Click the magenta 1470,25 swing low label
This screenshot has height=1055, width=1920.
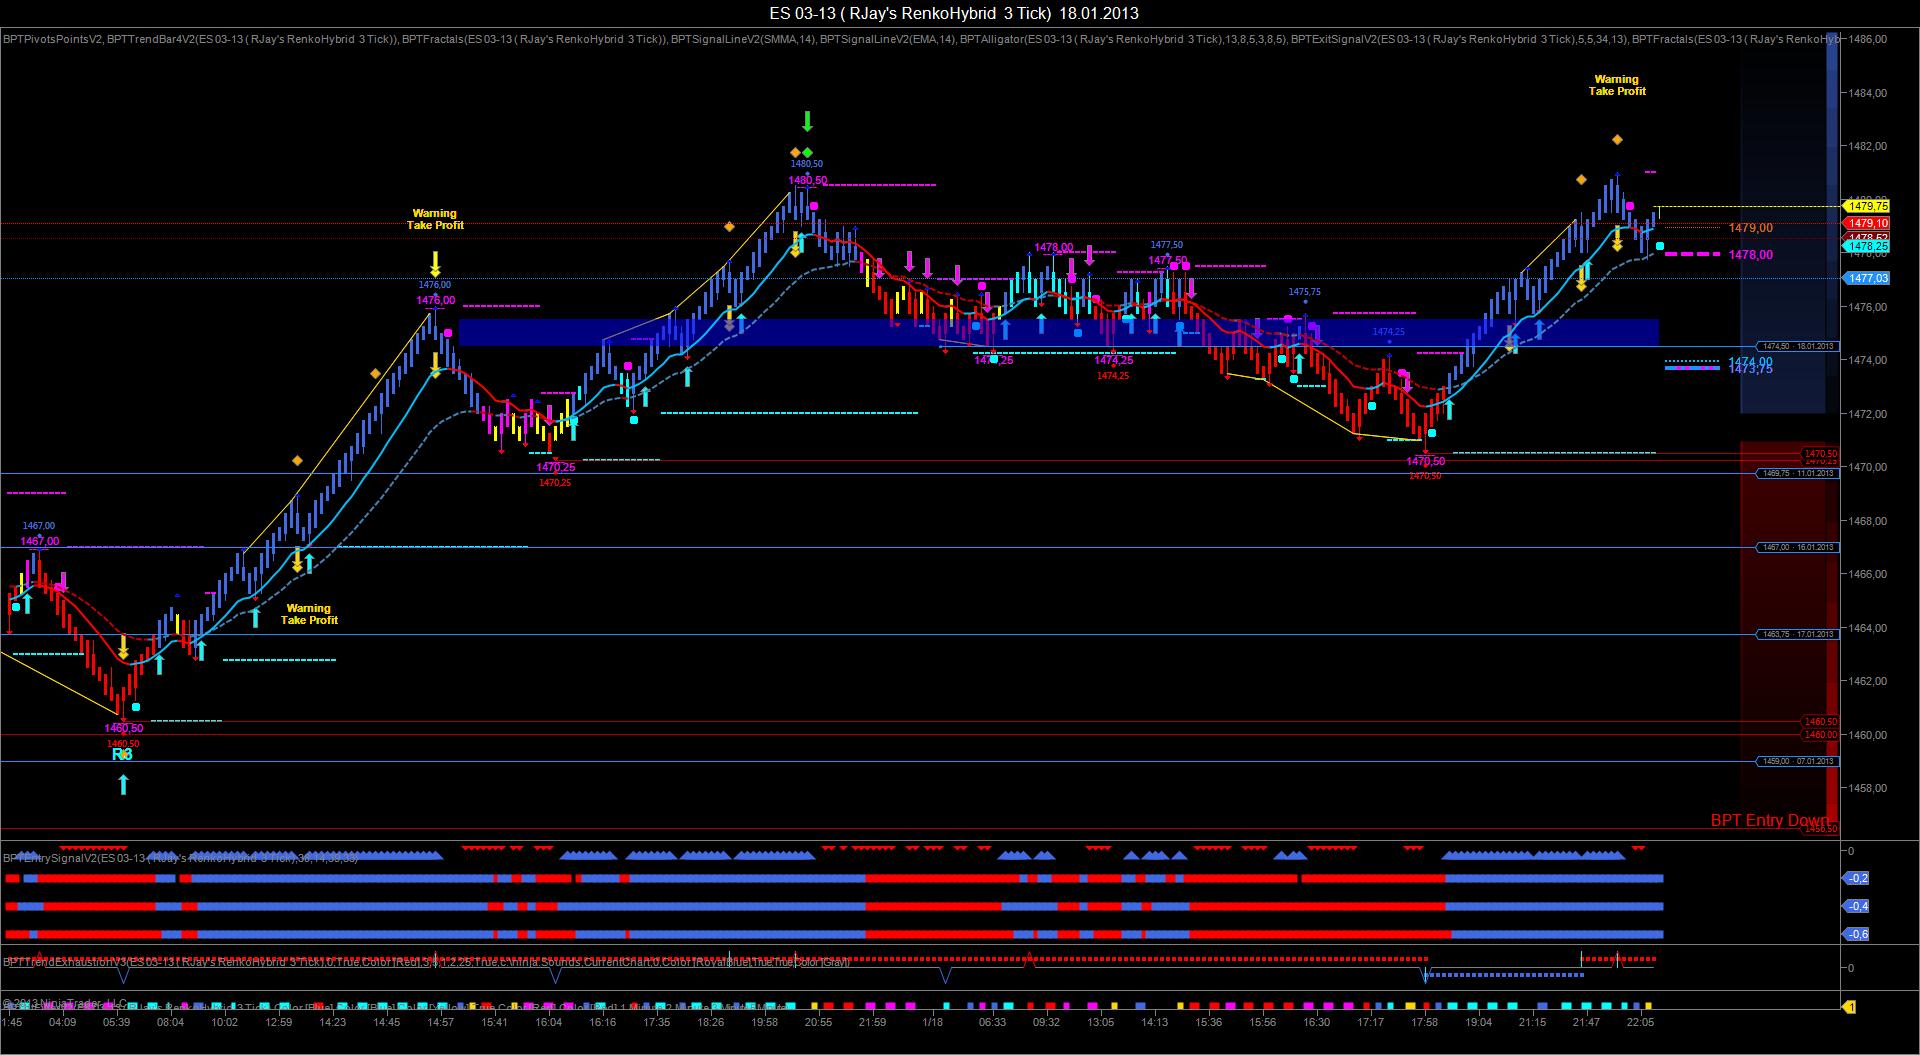tap(556, 467)
